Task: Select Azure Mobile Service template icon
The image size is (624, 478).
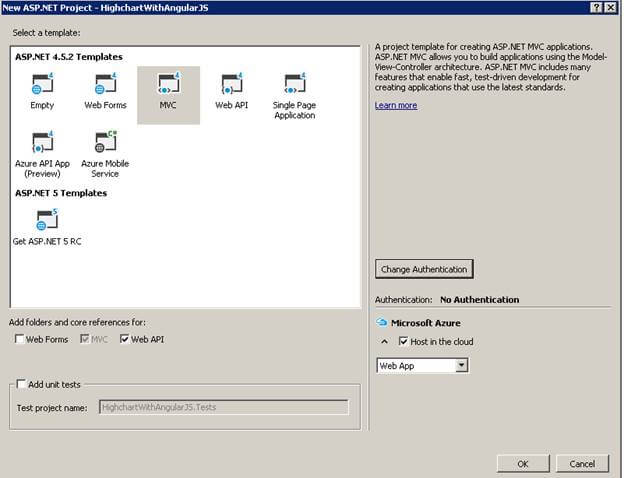Action: 105,142
